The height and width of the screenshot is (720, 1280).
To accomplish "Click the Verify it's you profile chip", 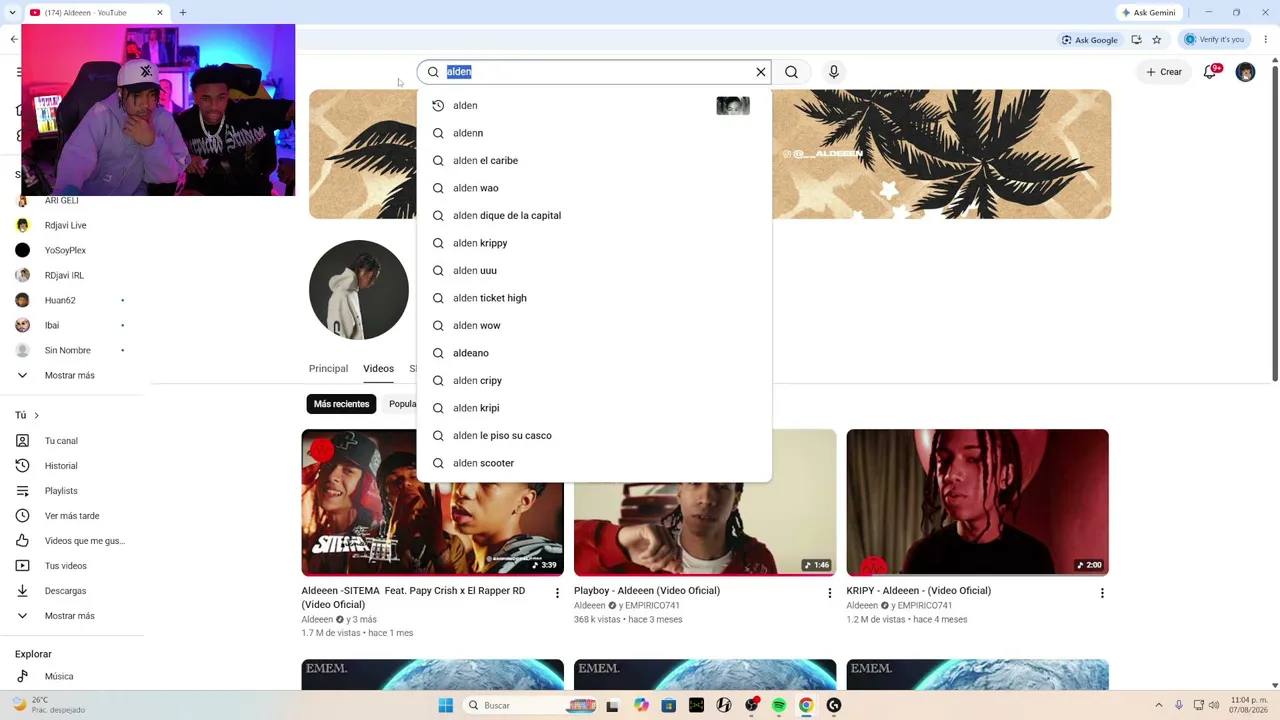I will (1214, 40).
